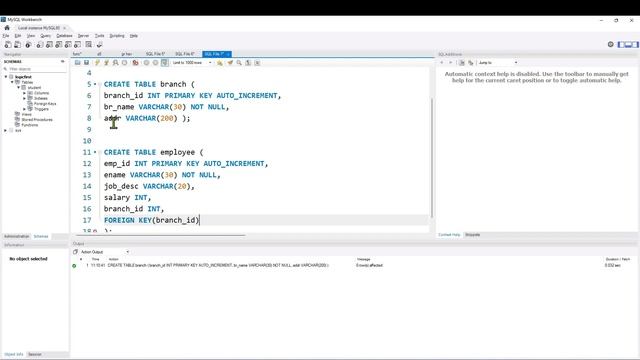This screenshot has height=360, width=640.
Task: Open the File menu
Action: coord(6,36)
